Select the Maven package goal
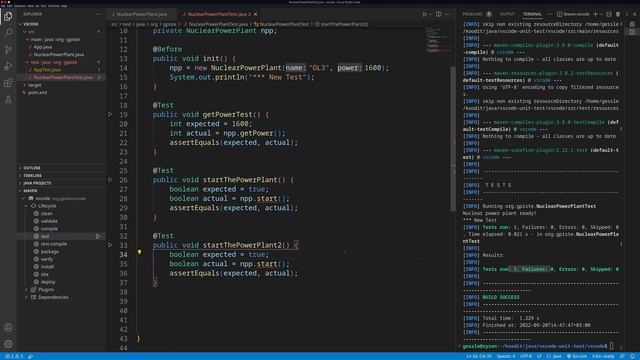This screenshot has width=640, height=360. tap(49, 252)
